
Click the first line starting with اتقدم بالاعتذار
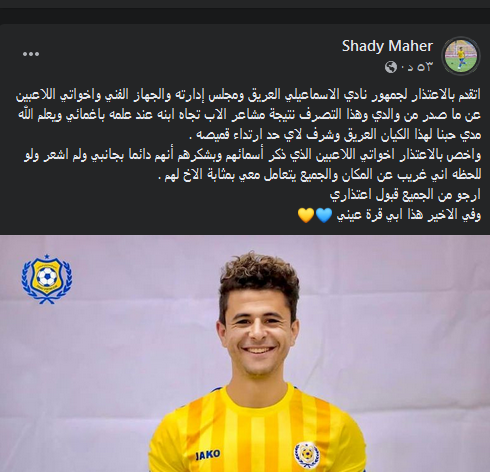248,95
